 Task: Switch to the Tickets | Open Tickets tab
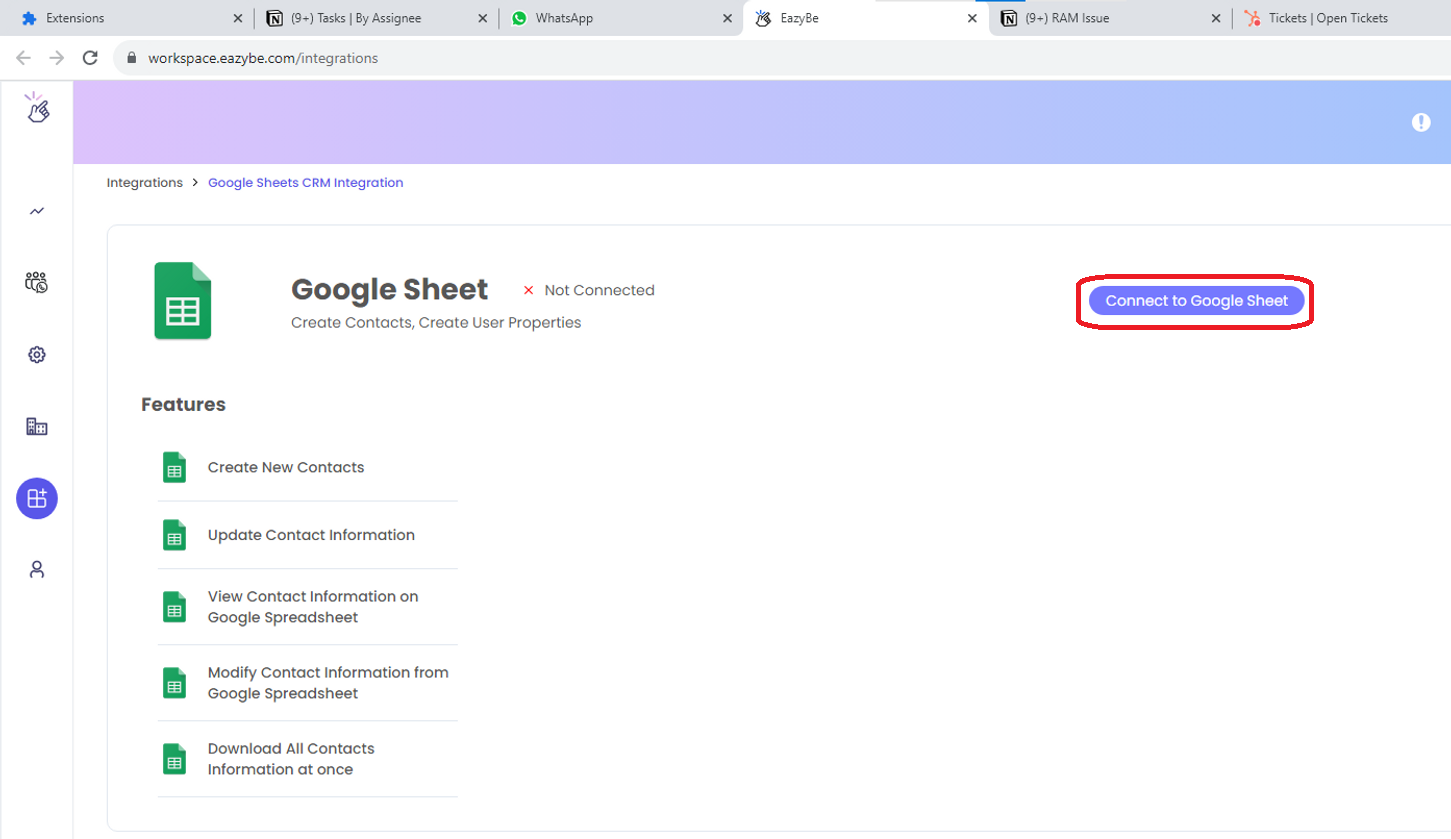pyautogui.click(x=1327, y=18)
